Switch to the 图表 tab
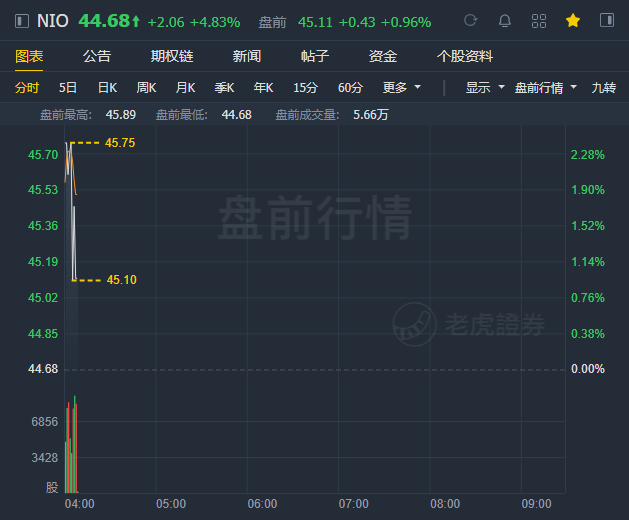The width and height of the screenshot is (629, 520). (x=29, y=56)
